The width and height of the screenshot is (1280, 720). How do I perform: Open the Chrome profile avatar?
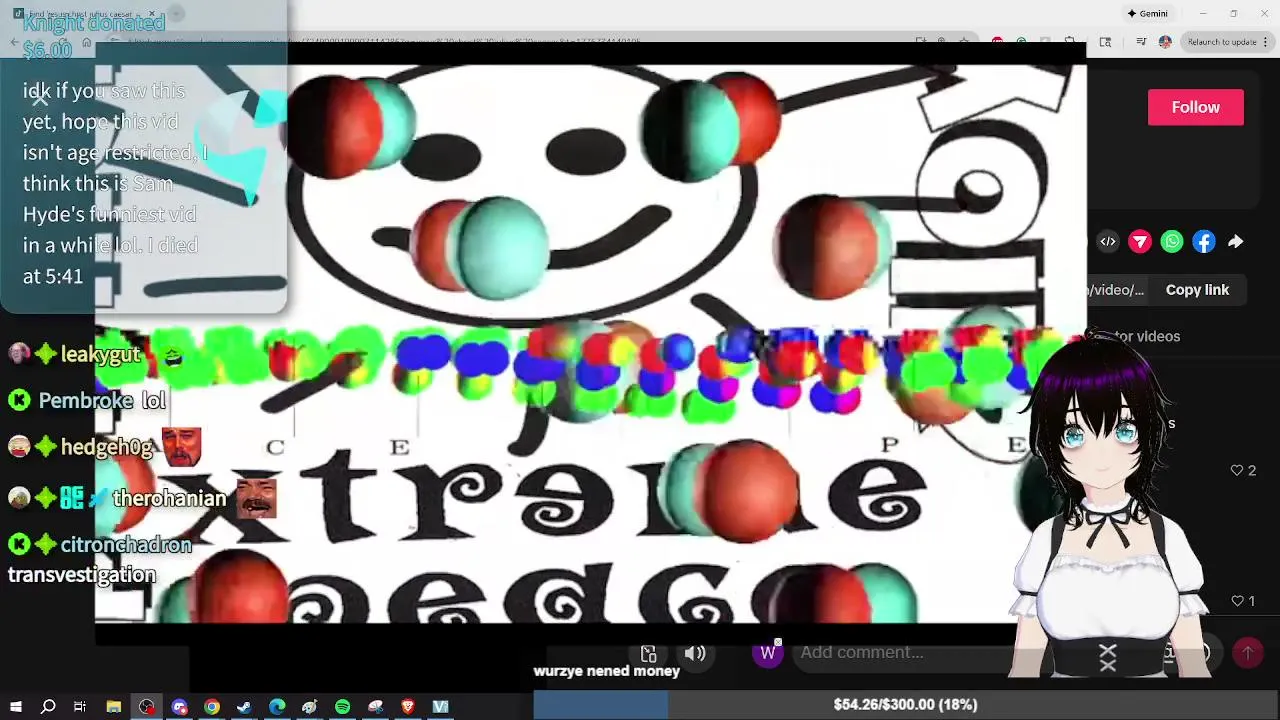tap(1165, 42)
